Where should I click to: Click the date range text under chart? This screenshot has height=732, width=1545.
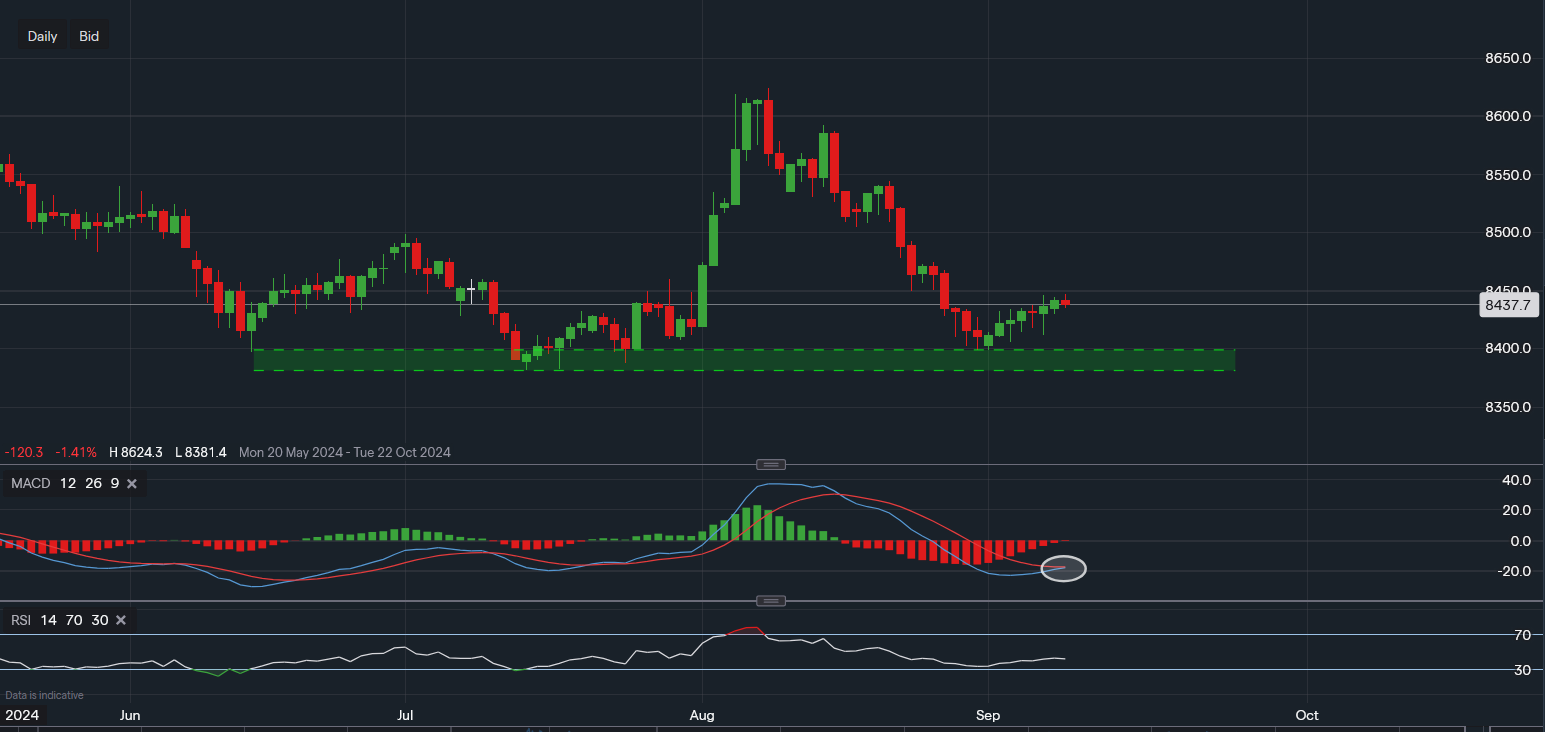[x=345, y=452]
